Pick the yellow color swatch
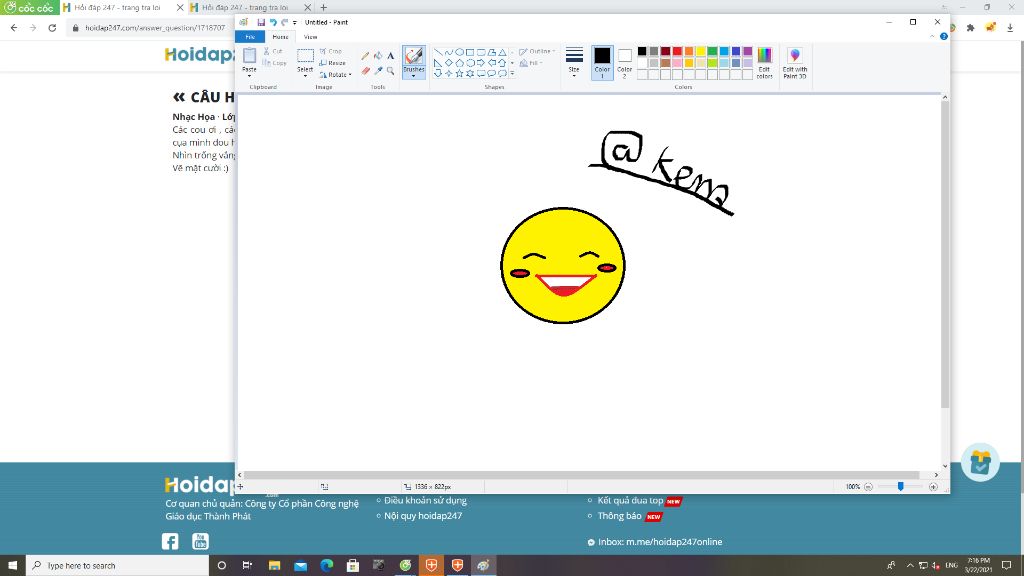The height and width of the screenshot is (576, 1024). click(x=701, y=52)
